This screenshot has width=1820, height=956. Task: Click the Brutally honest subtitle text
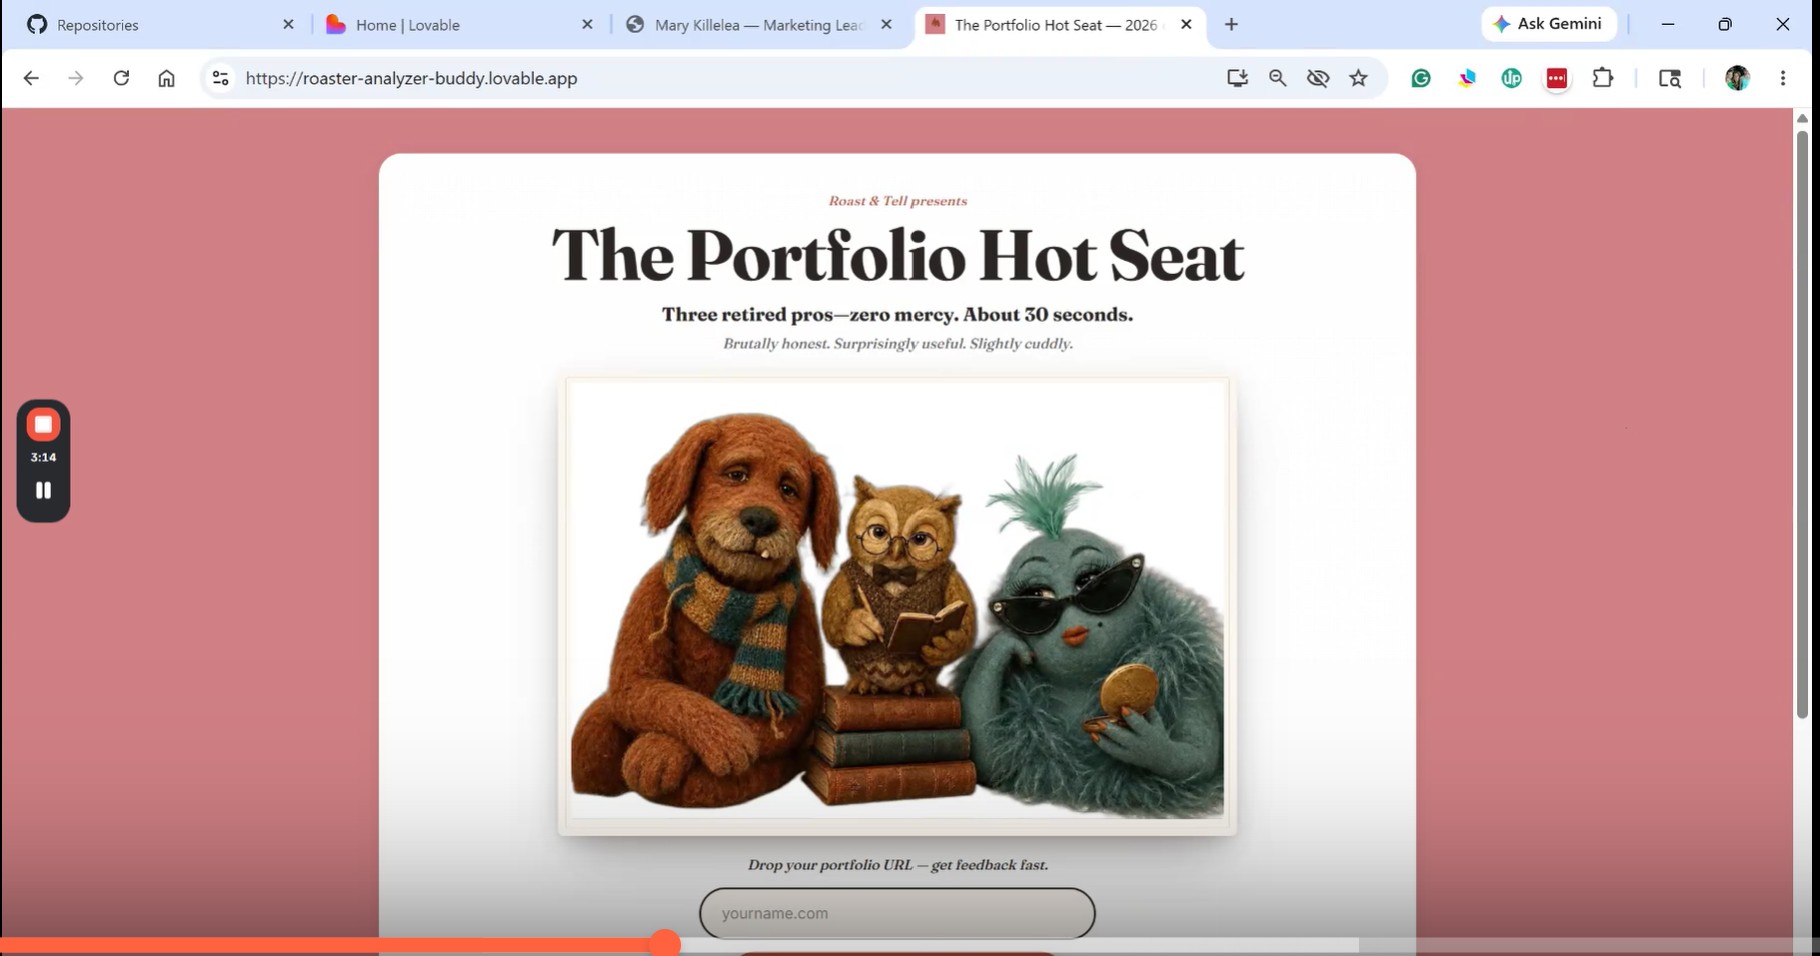click(x=897, y=344)
